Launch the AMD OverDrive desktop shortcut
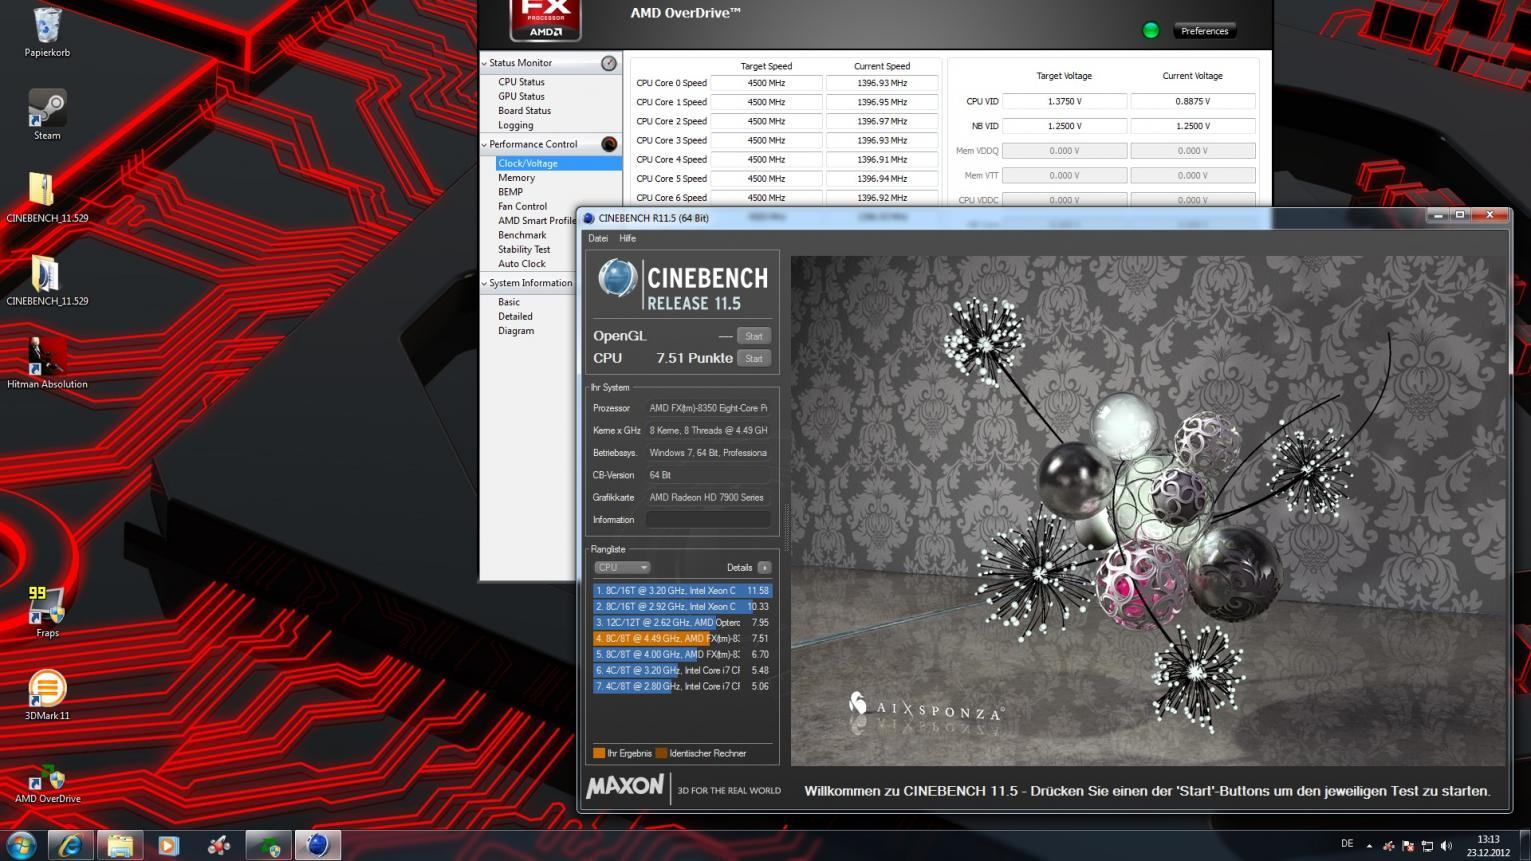Viewport: 1531px width, 861px height. point(47,777)
